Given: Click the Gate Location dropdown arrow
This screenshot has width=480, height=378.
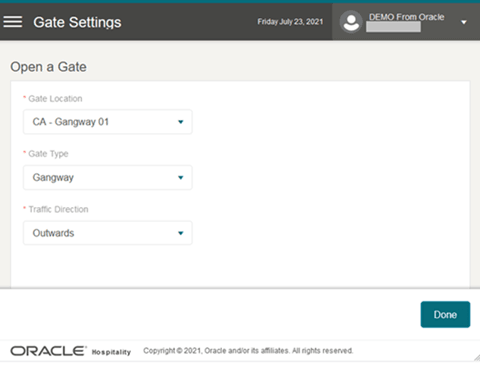Looking at the screenshot, I should tap(181, 122).
